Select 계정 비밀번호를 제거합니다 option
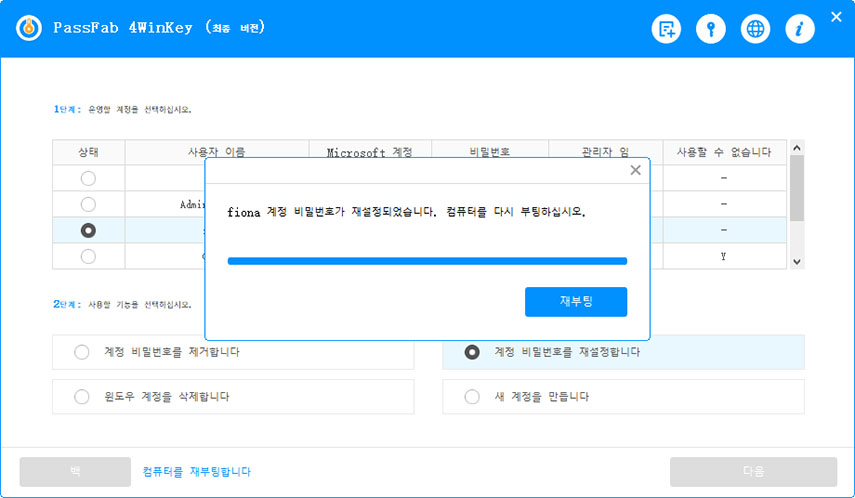 click(x=233, y=352)
